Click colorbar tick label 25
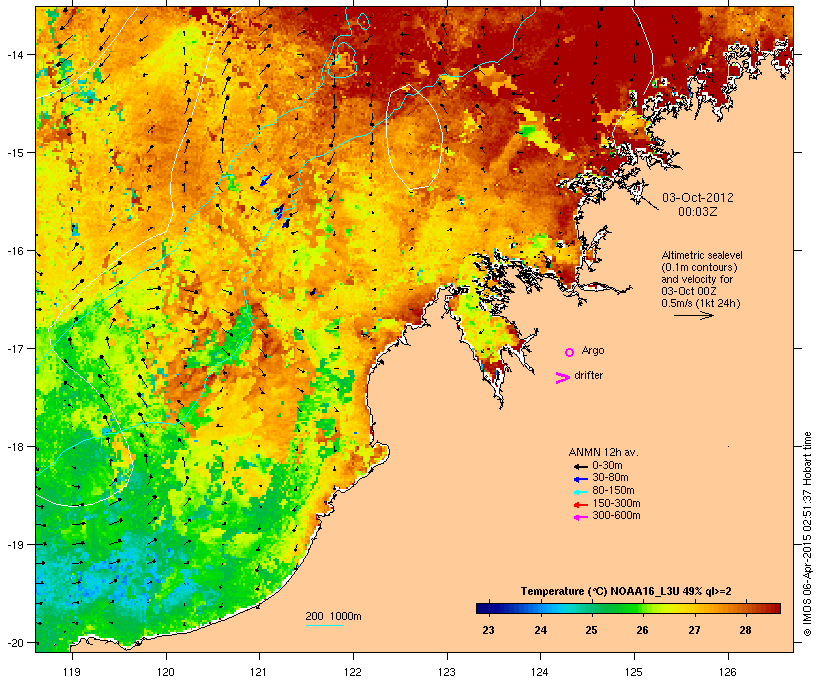Screen dimensions: 820x680 tap(591, 630)
